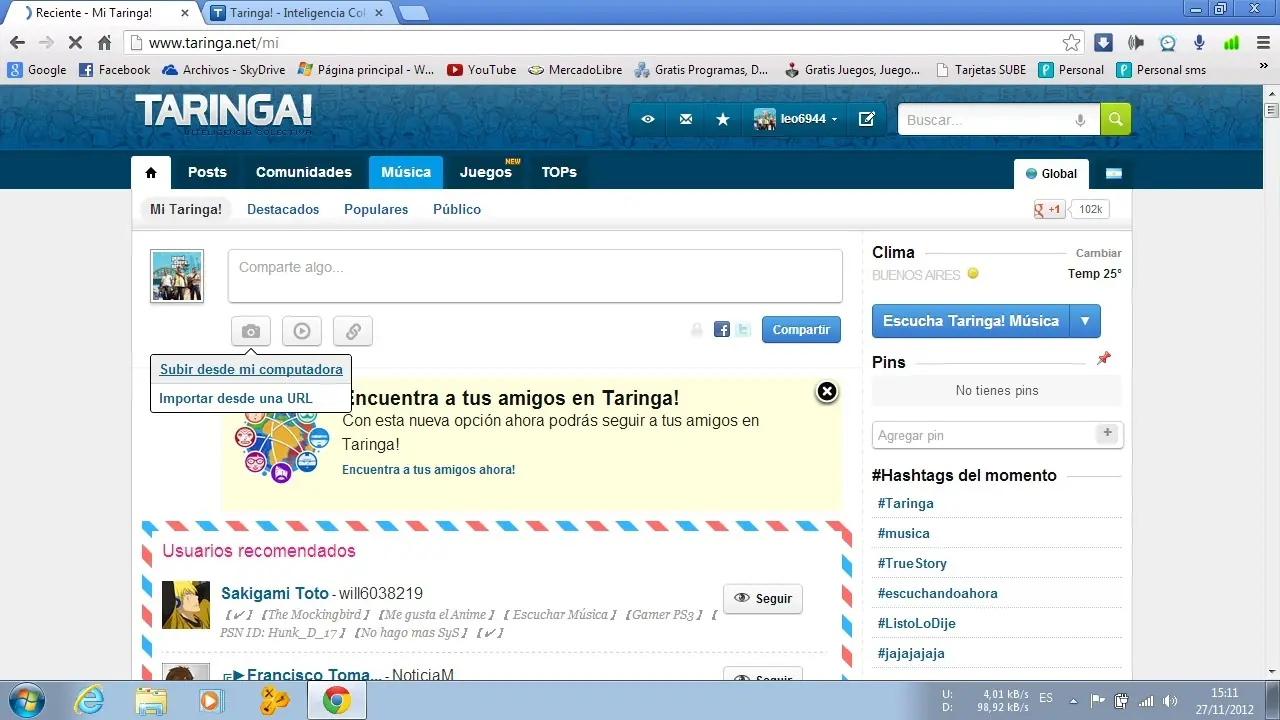Click Sakigami Toto avatar thumbnail
Screen dimensions: 1280x720
[x=186, y=605]
